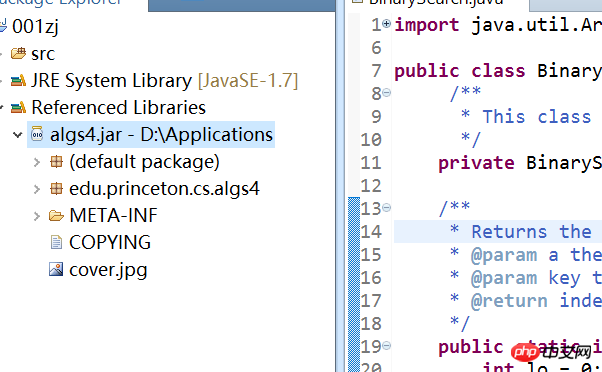Select JRE System Library [JavaSE-1.7] entry
Viewport: 602px width, 372px height.
click(x=164, y=81)
